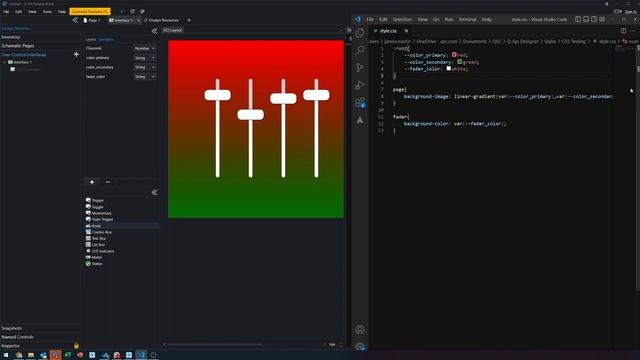Open VS Code Accounts icon
Screen dimensions: 640x360
(360, 329)
